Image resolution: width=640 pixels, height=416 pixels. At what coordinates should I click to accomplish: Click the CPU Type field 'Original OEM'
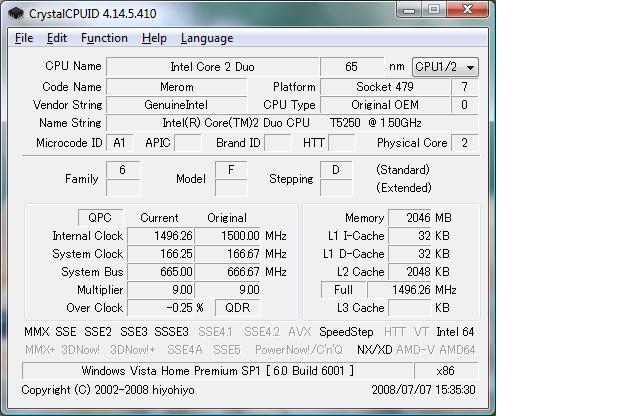click(385, 105)
